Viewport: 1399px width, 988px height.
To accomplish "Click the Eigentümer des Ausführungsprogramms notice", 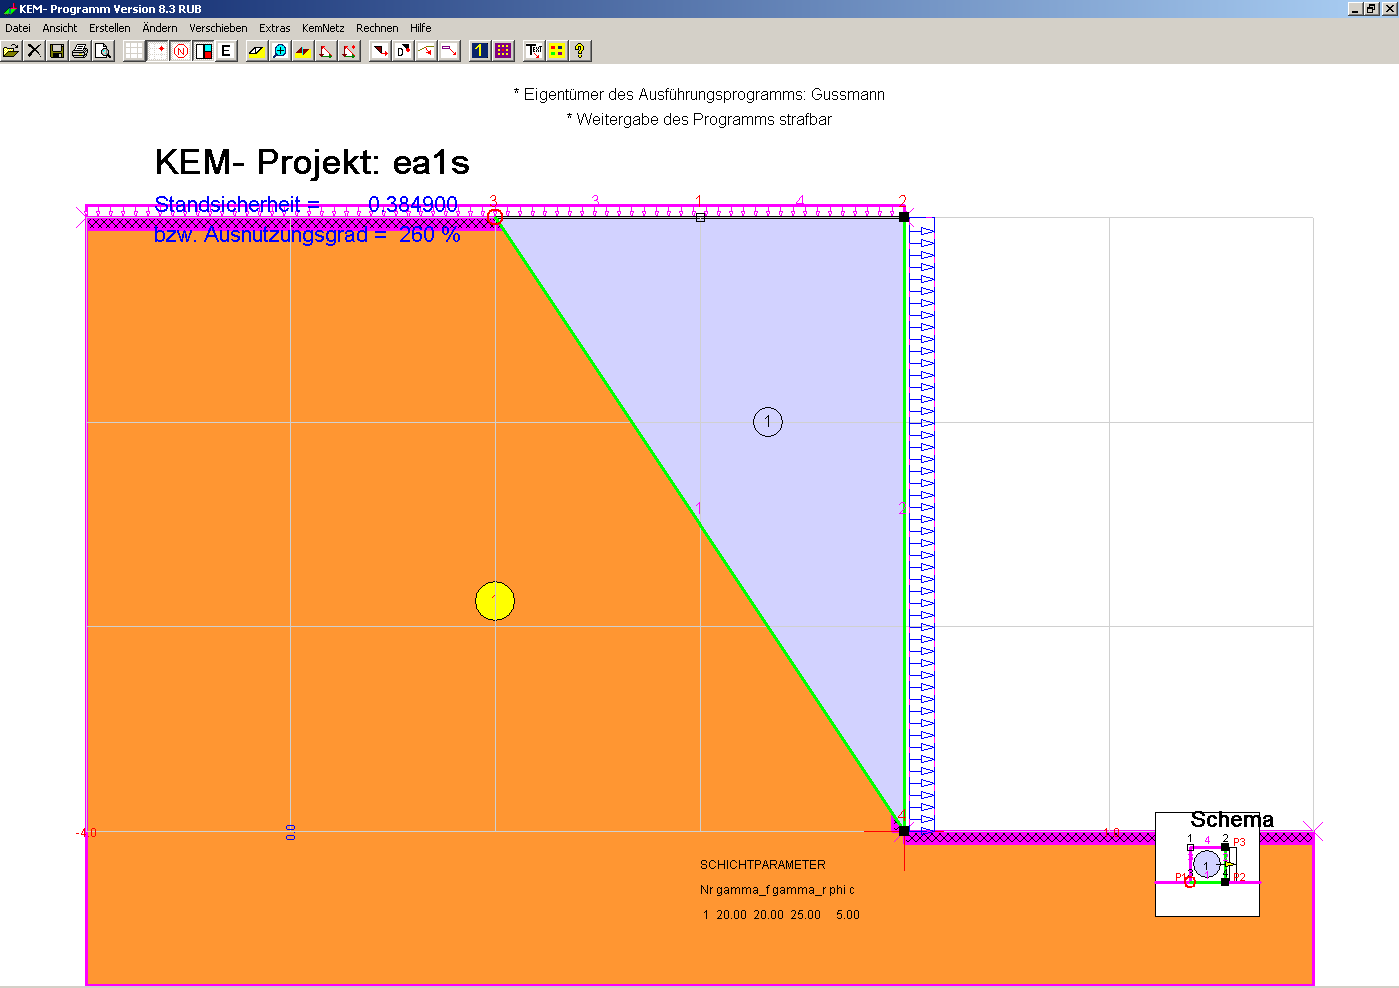I will (699, 95).
